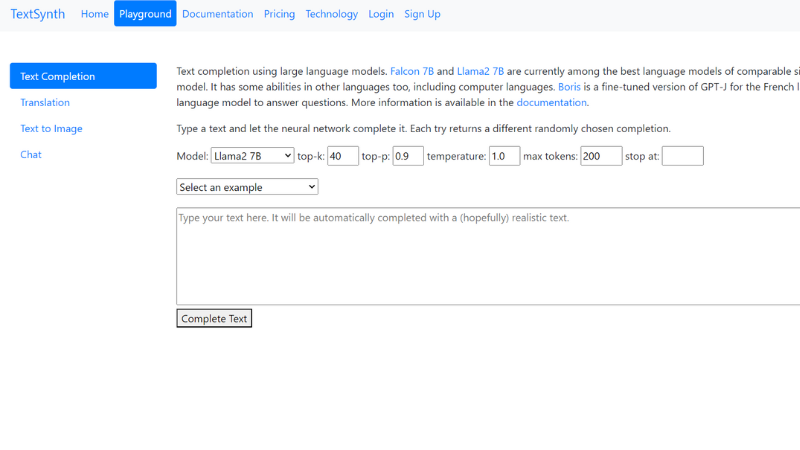Open the Model dropdown showing Llama2 7B
This screenshot has height=450, width=800.
coord(253,156)
